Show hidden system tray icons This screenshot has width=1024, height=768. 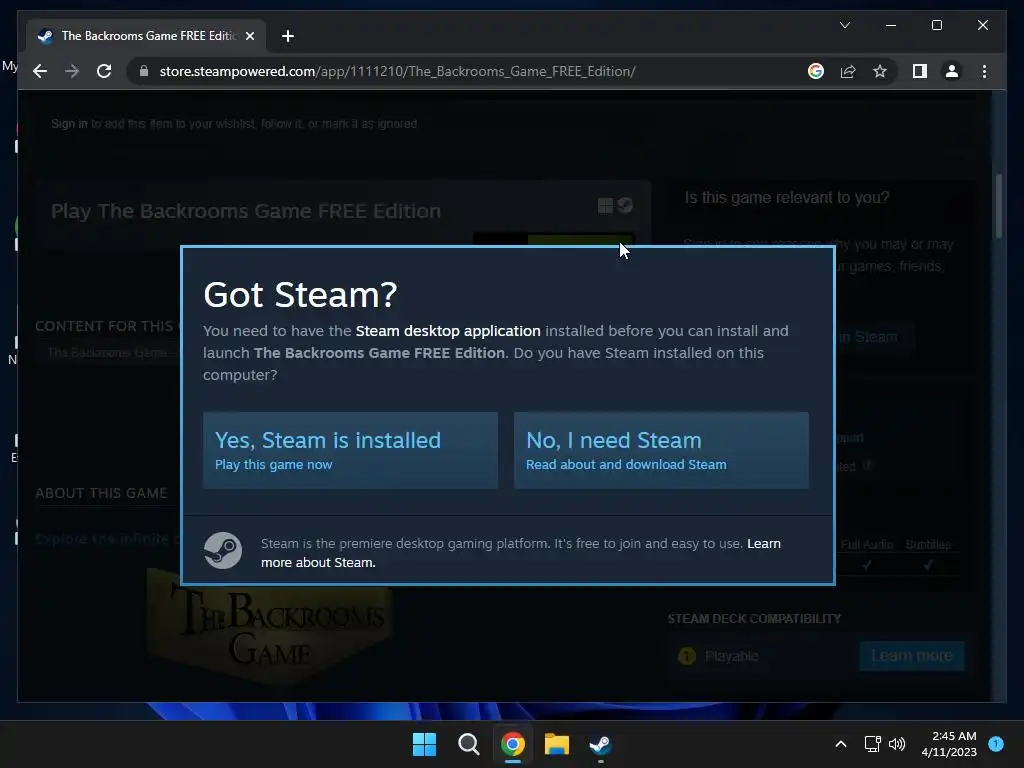pyautogui.click(x=841, y=744)
